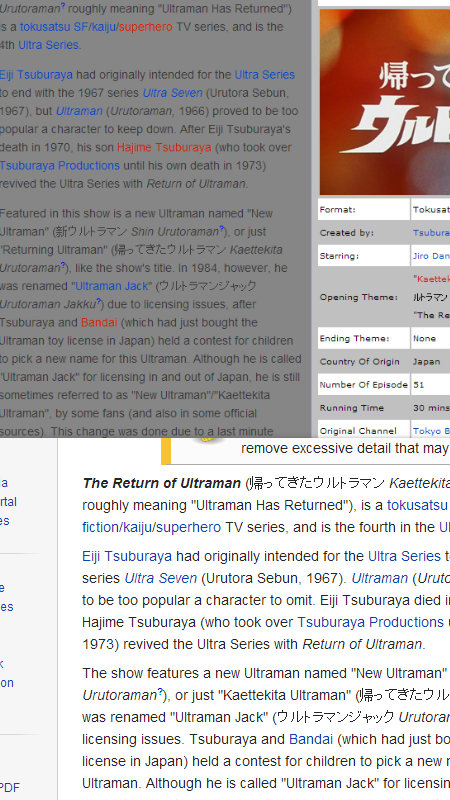
Task: Open Tsuburaya Productions link in gray section
Action: tap(60, 166)
